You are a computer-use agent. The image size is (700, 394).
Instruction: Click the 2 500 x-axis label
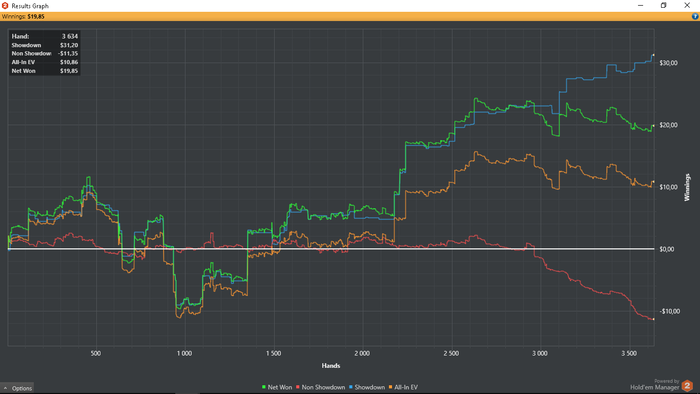click(451, 353)
